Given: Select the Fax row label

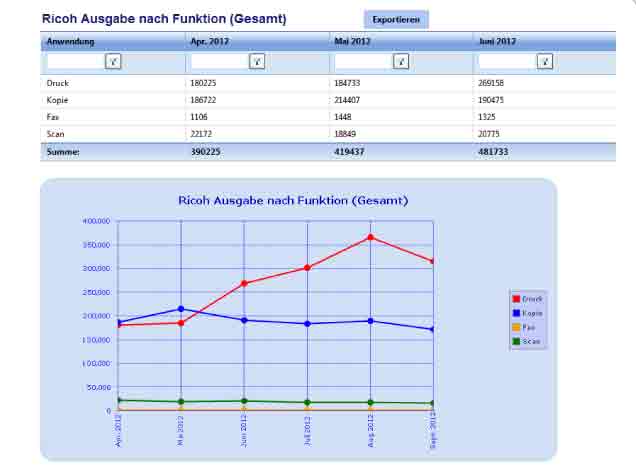Looking at the screenshot, I should (x=53, y=117).
